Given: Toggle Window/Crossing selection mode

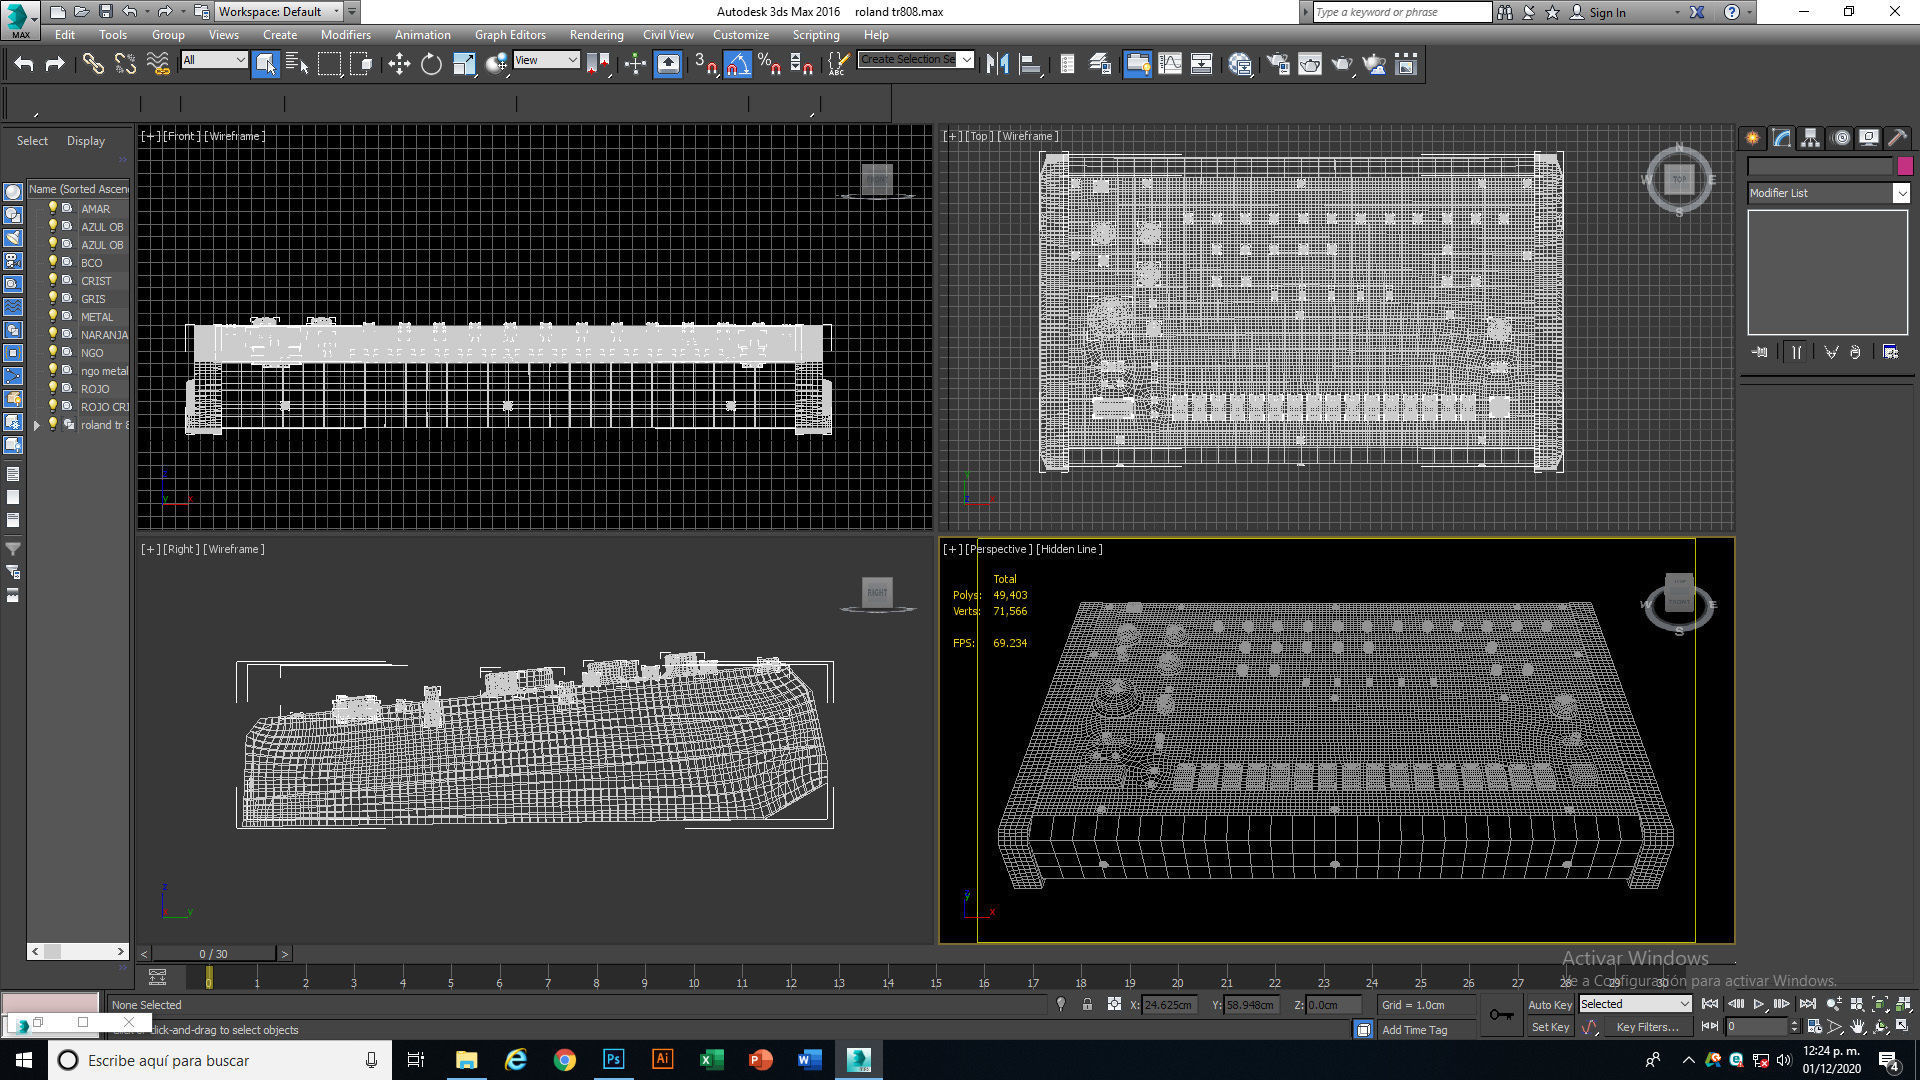Looking at the screenshot, I should tap(361, 64).
